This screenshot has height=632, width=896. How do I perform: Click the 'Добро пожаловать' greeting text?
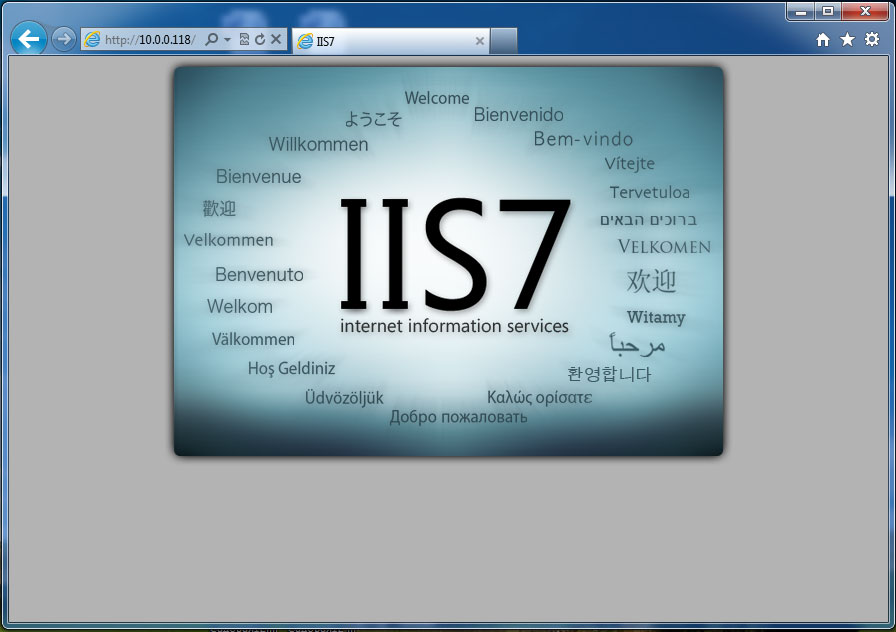[x=458, y=417]
